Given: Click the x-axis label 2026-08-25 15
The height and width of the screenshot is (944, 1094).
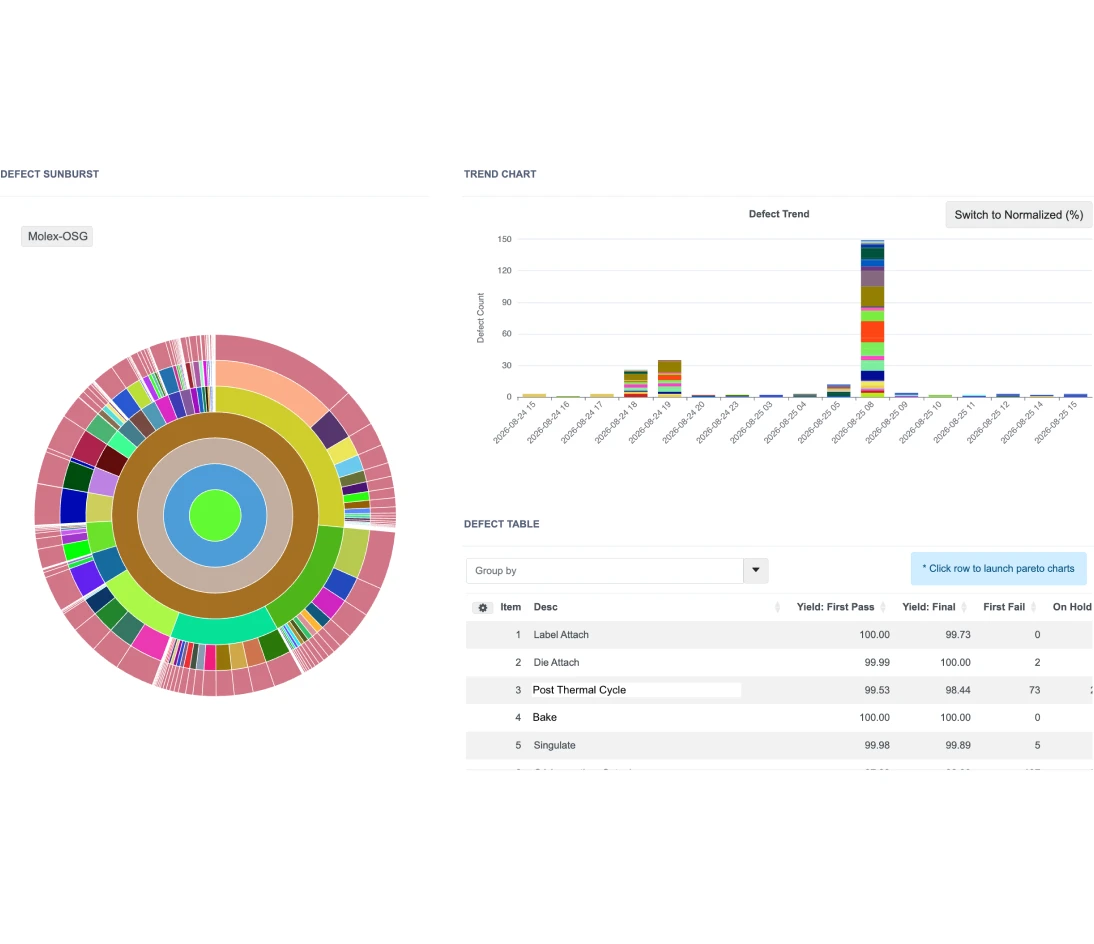Looking at the screenshot, I should (1056, 422).
